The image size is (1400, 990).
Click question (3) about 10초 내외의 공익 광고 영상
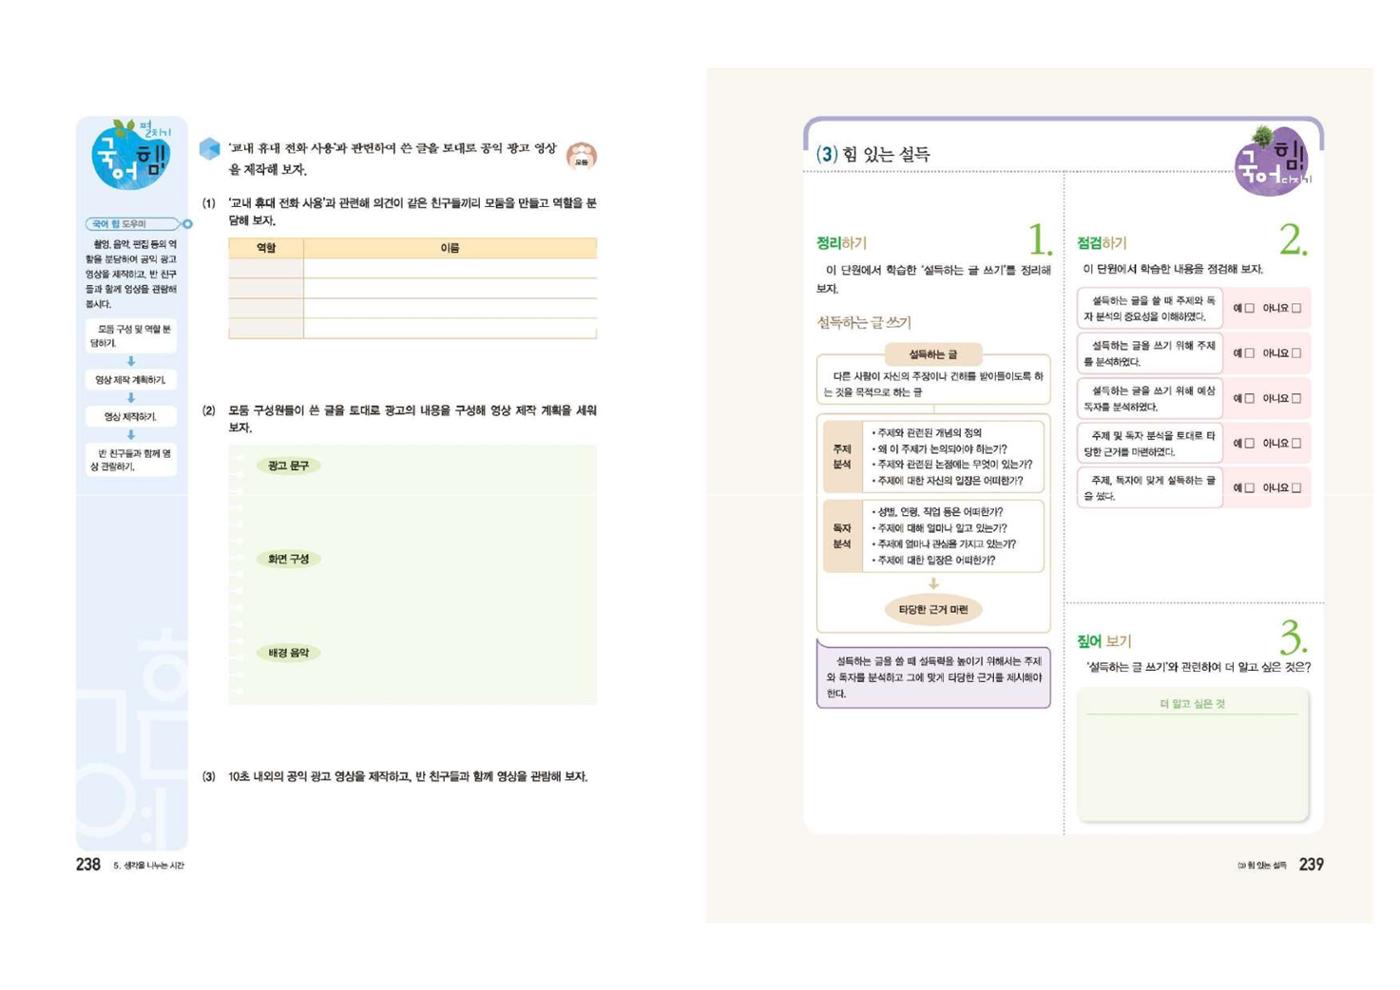tap(395, 777)
